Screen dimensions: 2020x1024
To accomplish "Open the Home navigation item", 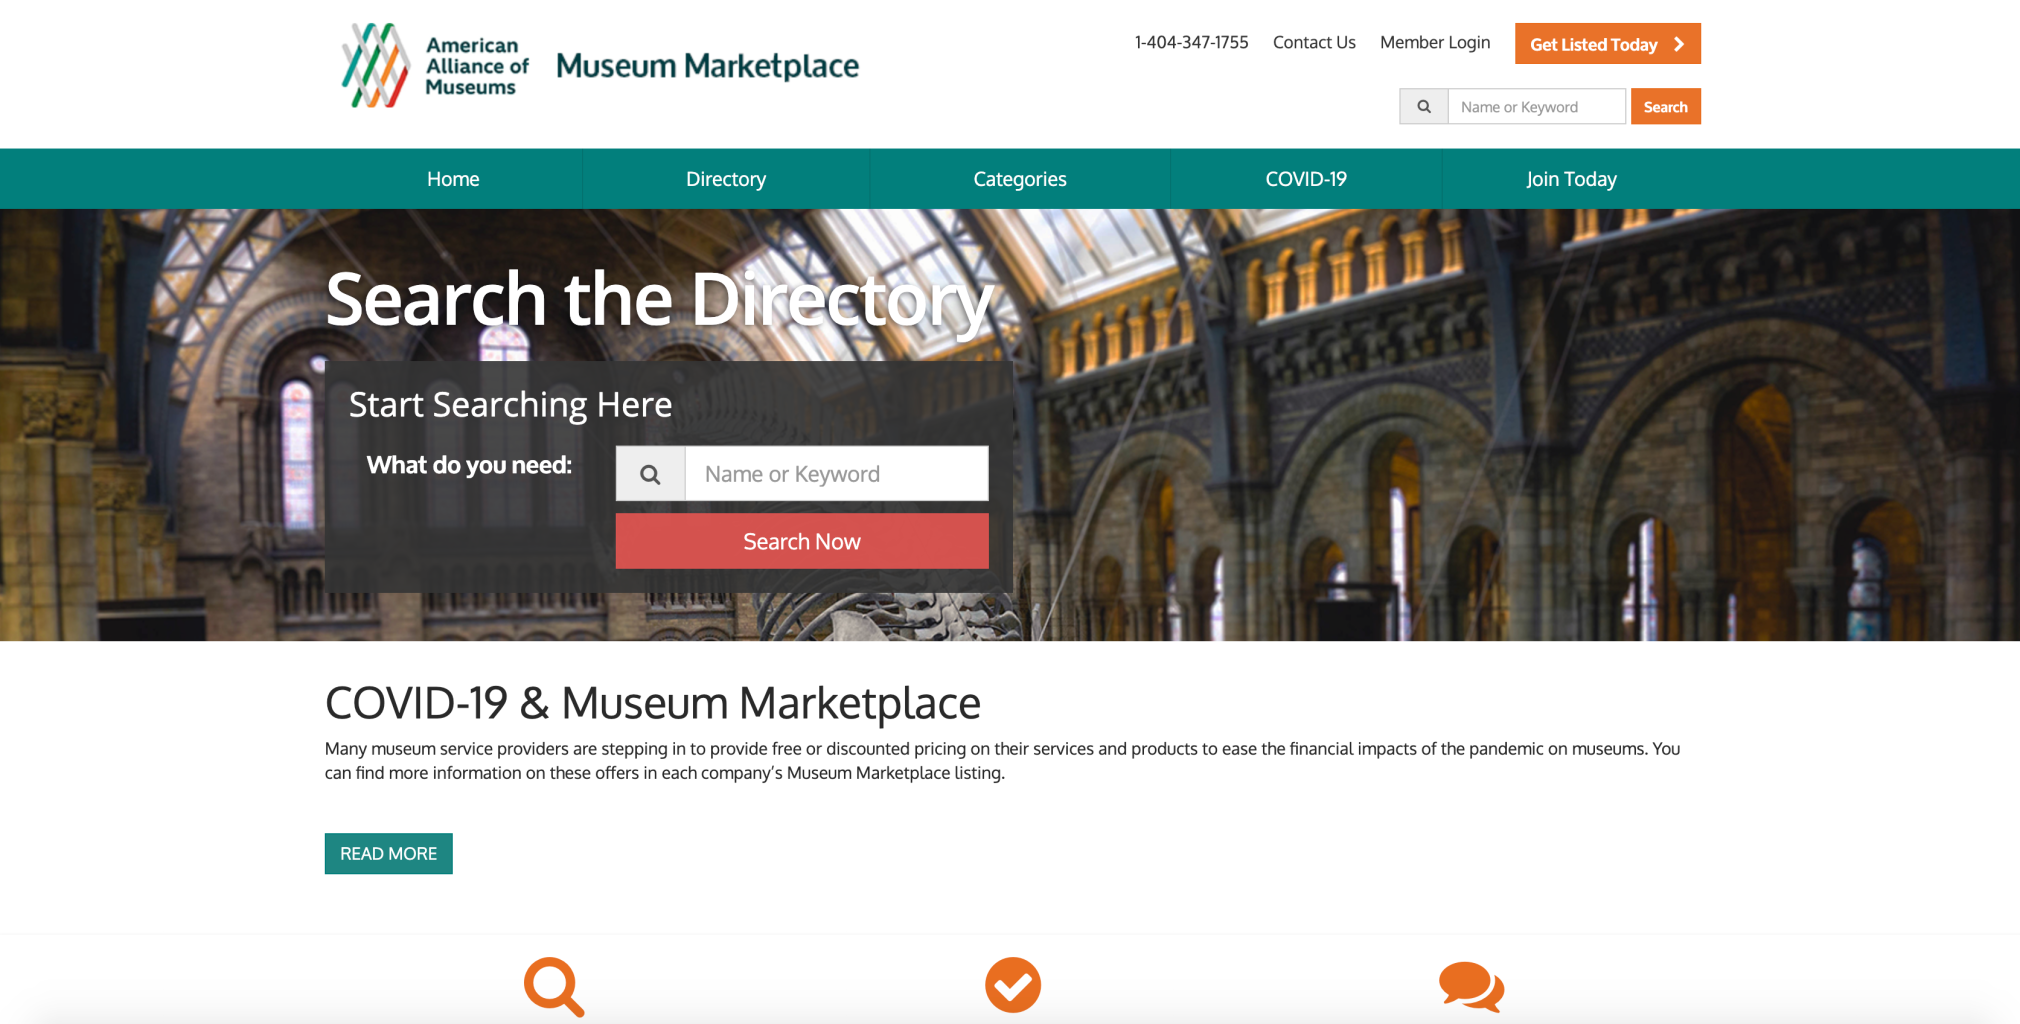I will point(453,179).
